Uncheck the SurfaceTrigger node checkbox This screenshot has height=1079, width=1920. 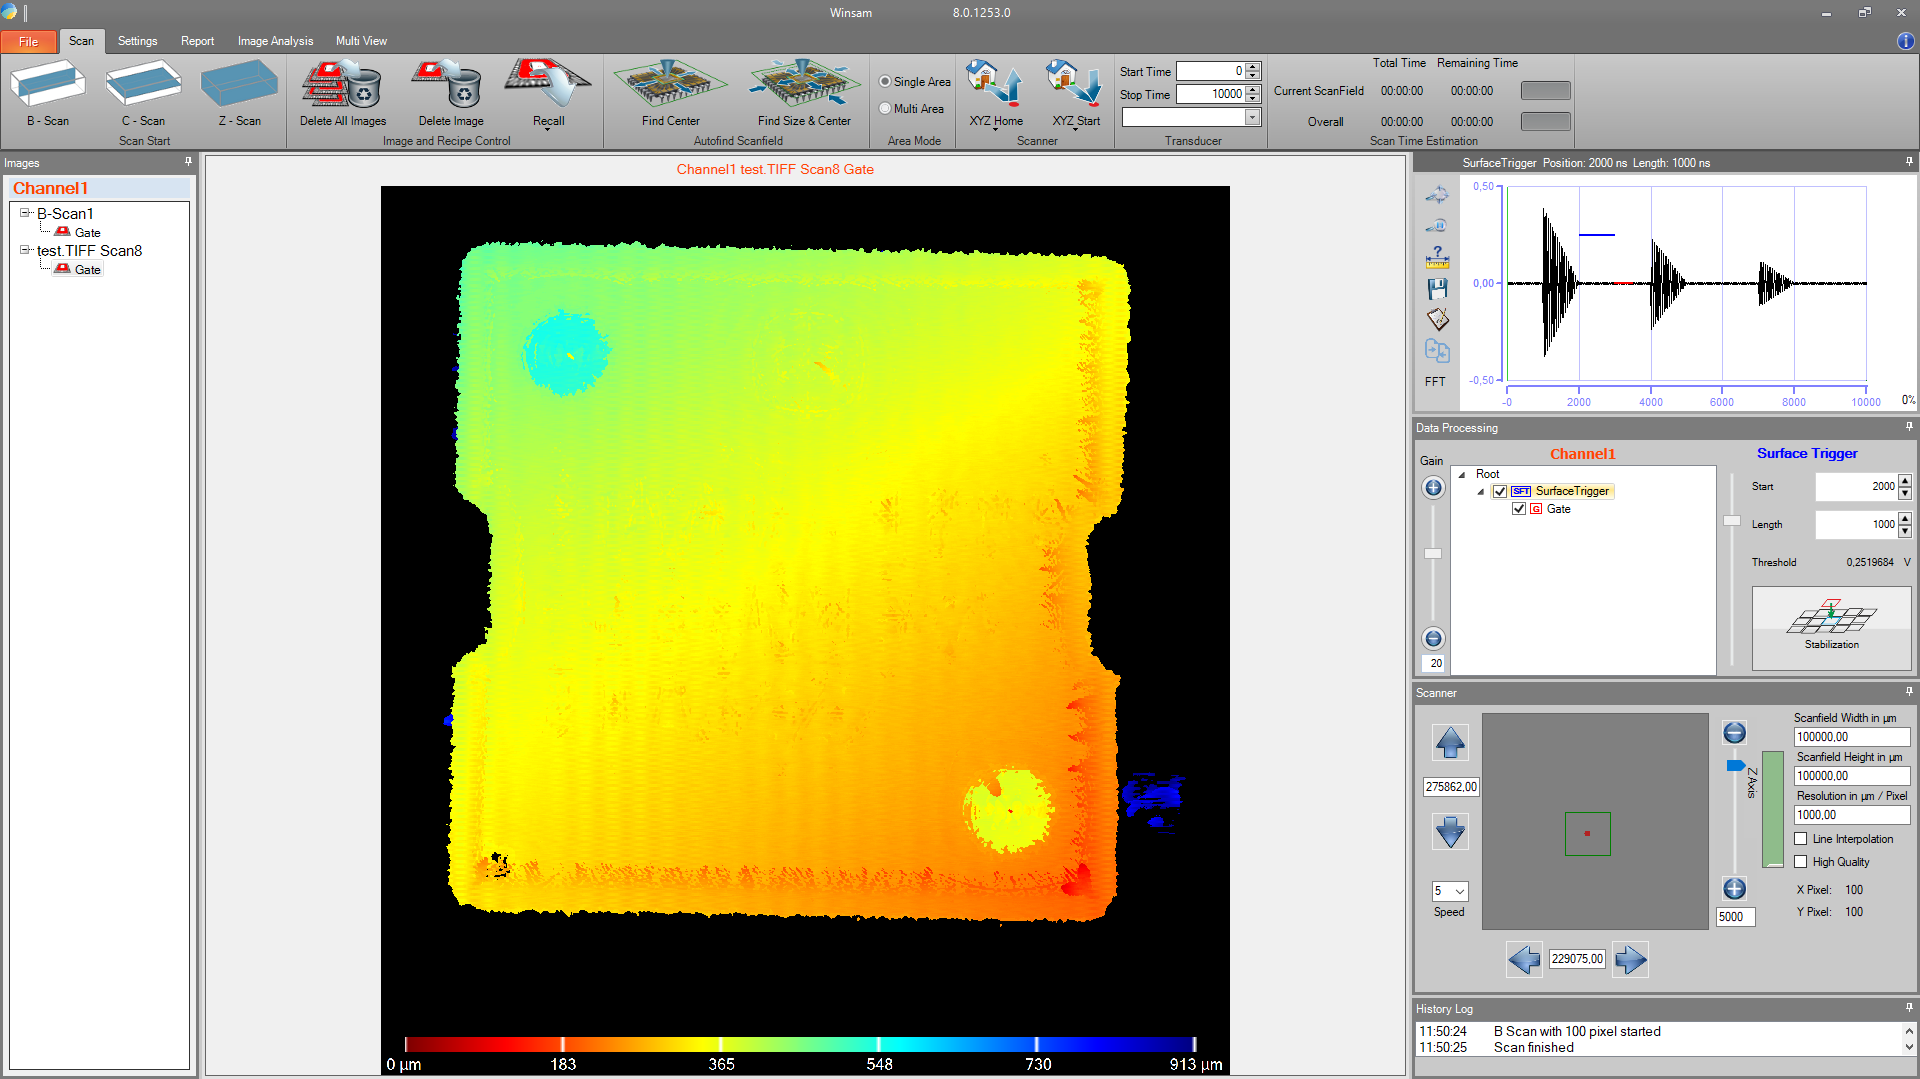tap(1500, 491)
